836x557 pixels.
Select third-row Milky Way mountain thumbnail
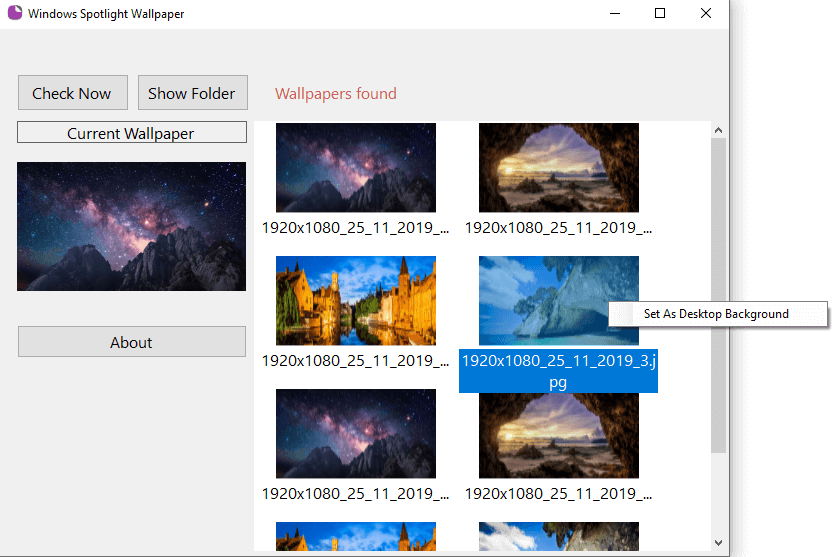[x=356, y=433]
